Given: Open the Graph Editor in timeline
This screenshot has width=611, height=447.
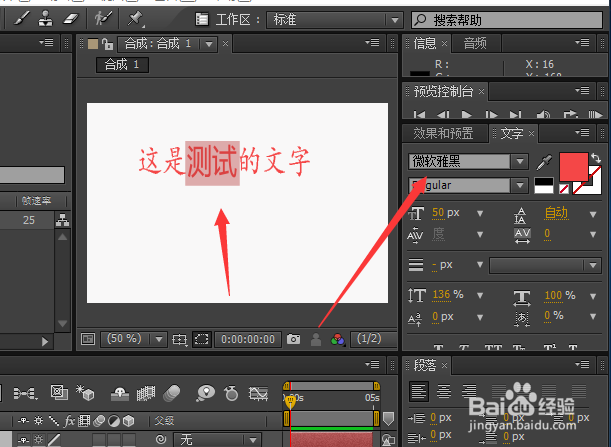Looking at the screenshot, I should point(259,394).
